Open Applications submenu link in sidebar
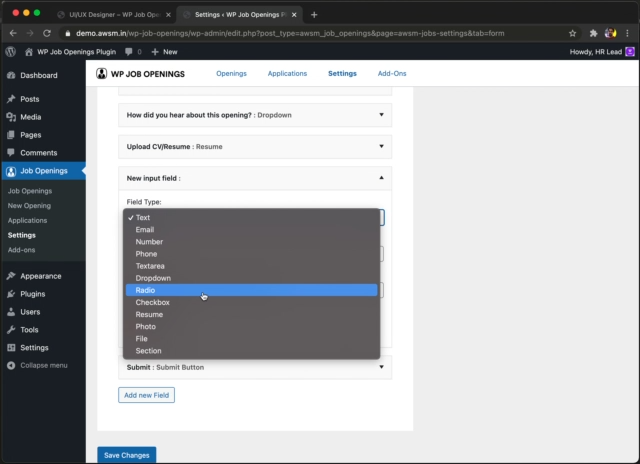This screenshot has width=640, height=464. pyautogui.click(x=27, y=220)
